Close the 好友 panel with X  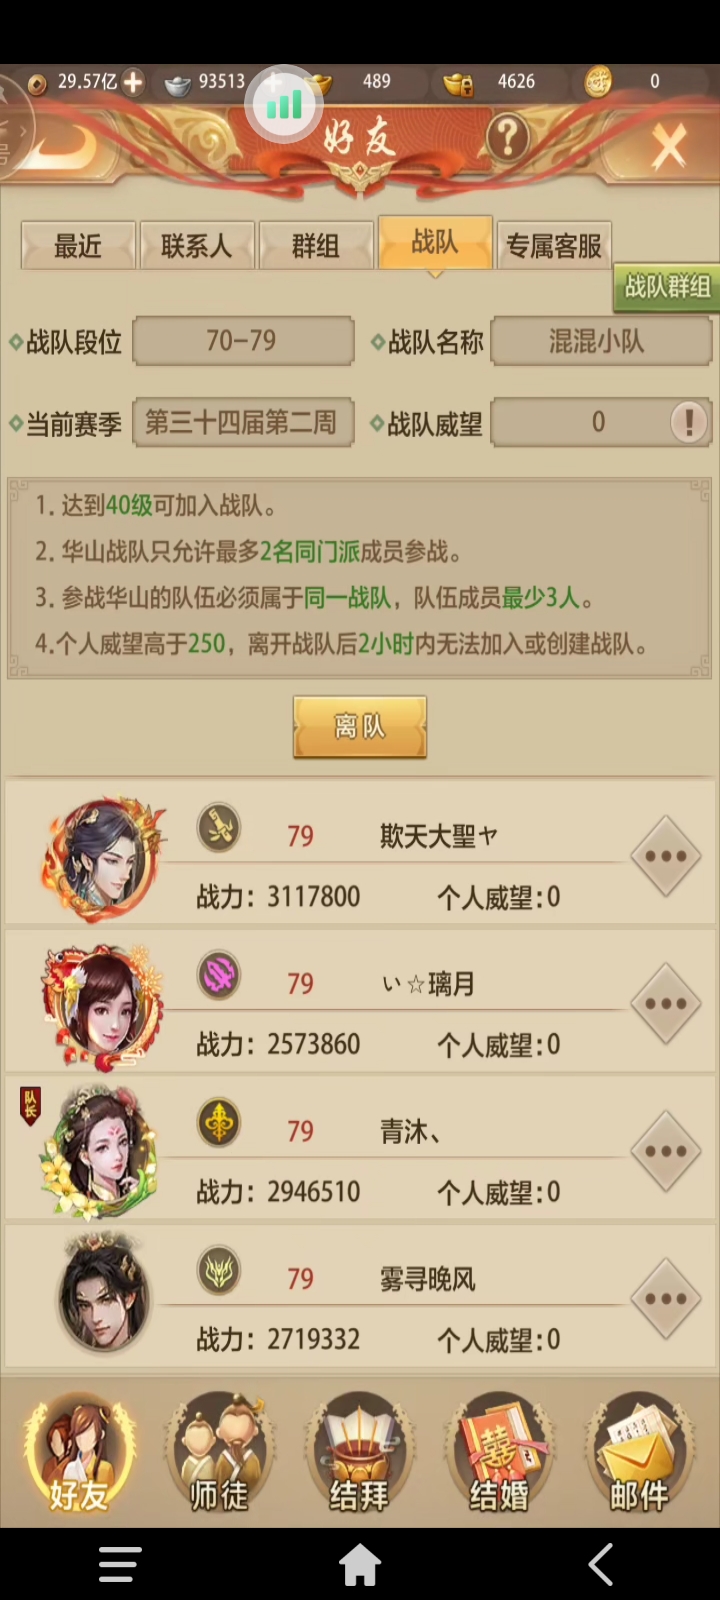[x=668, y=147]
